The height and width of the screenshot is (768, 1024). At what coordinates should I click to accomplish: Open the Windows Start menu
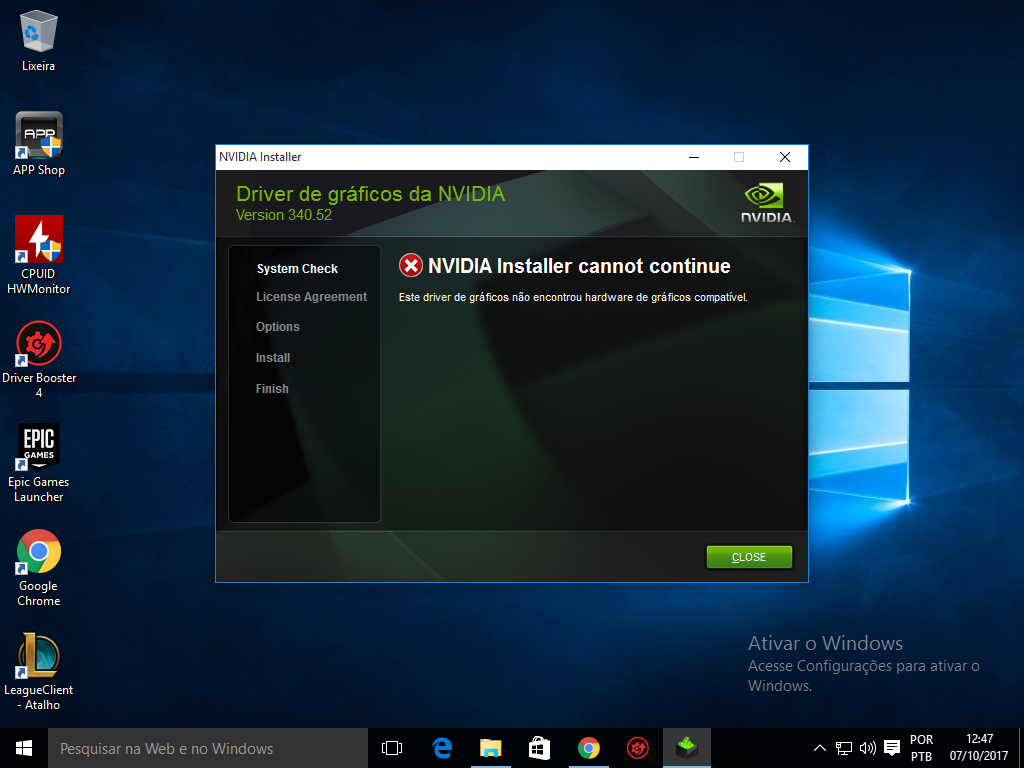click(x=24, y=748)
